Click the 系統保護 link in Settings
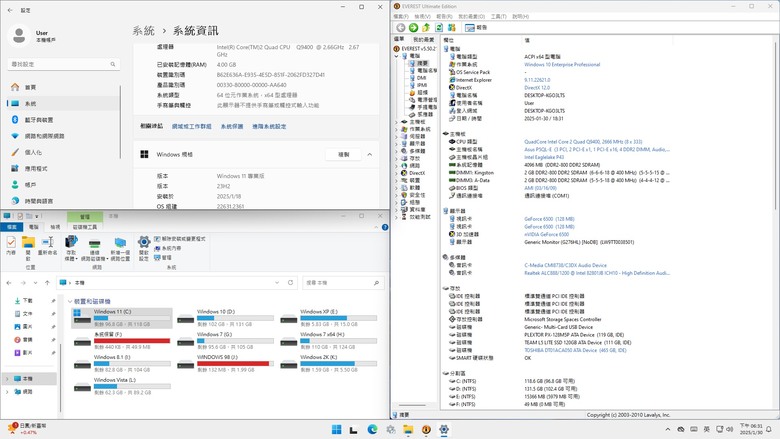780x439 pixels. [232, 126]
